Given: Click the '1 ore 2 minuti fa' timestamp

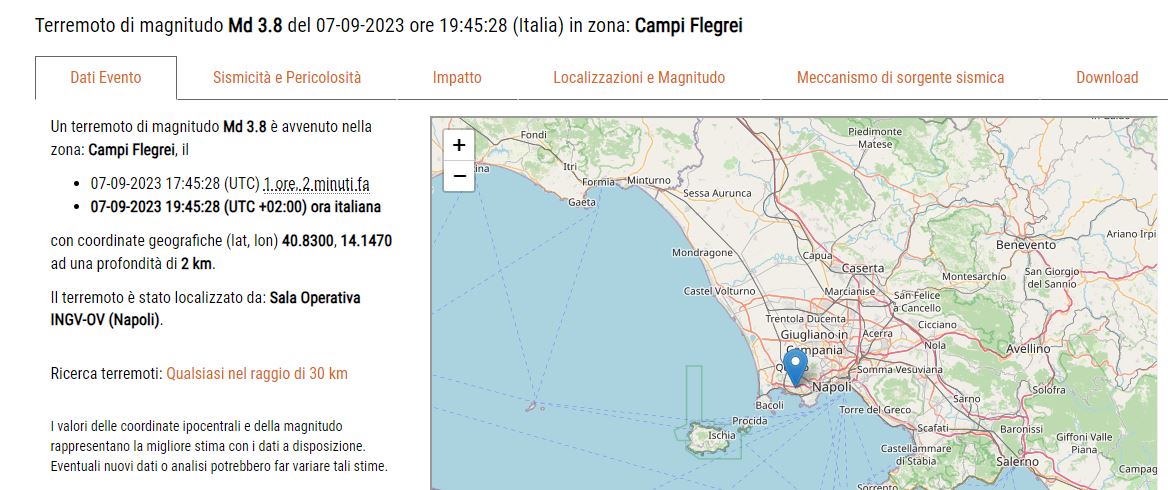Looking at the screenshot, I should click(x=316, y=184).
